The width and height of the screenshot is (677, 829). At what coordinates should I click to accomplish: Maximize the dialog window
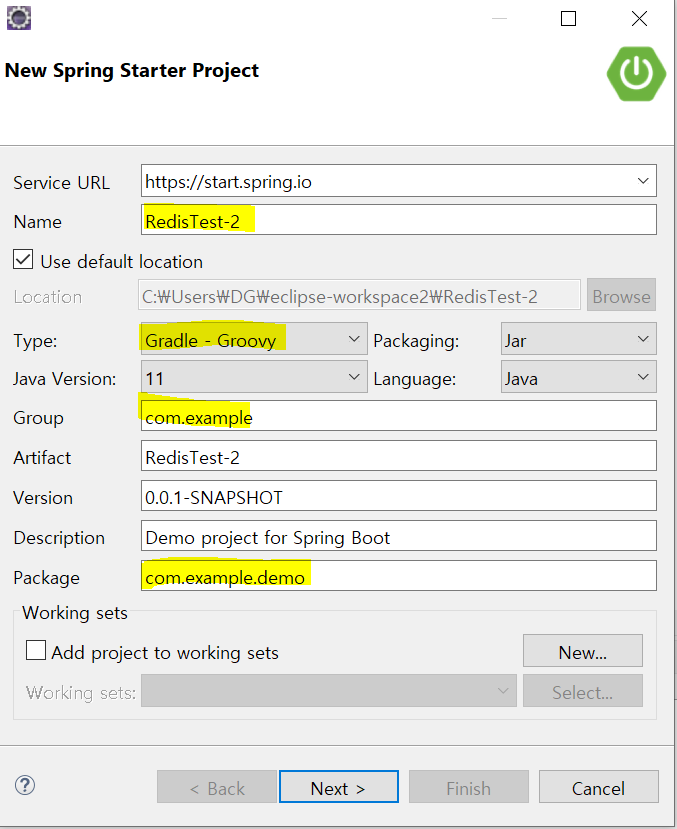click(x=568, y=19)
